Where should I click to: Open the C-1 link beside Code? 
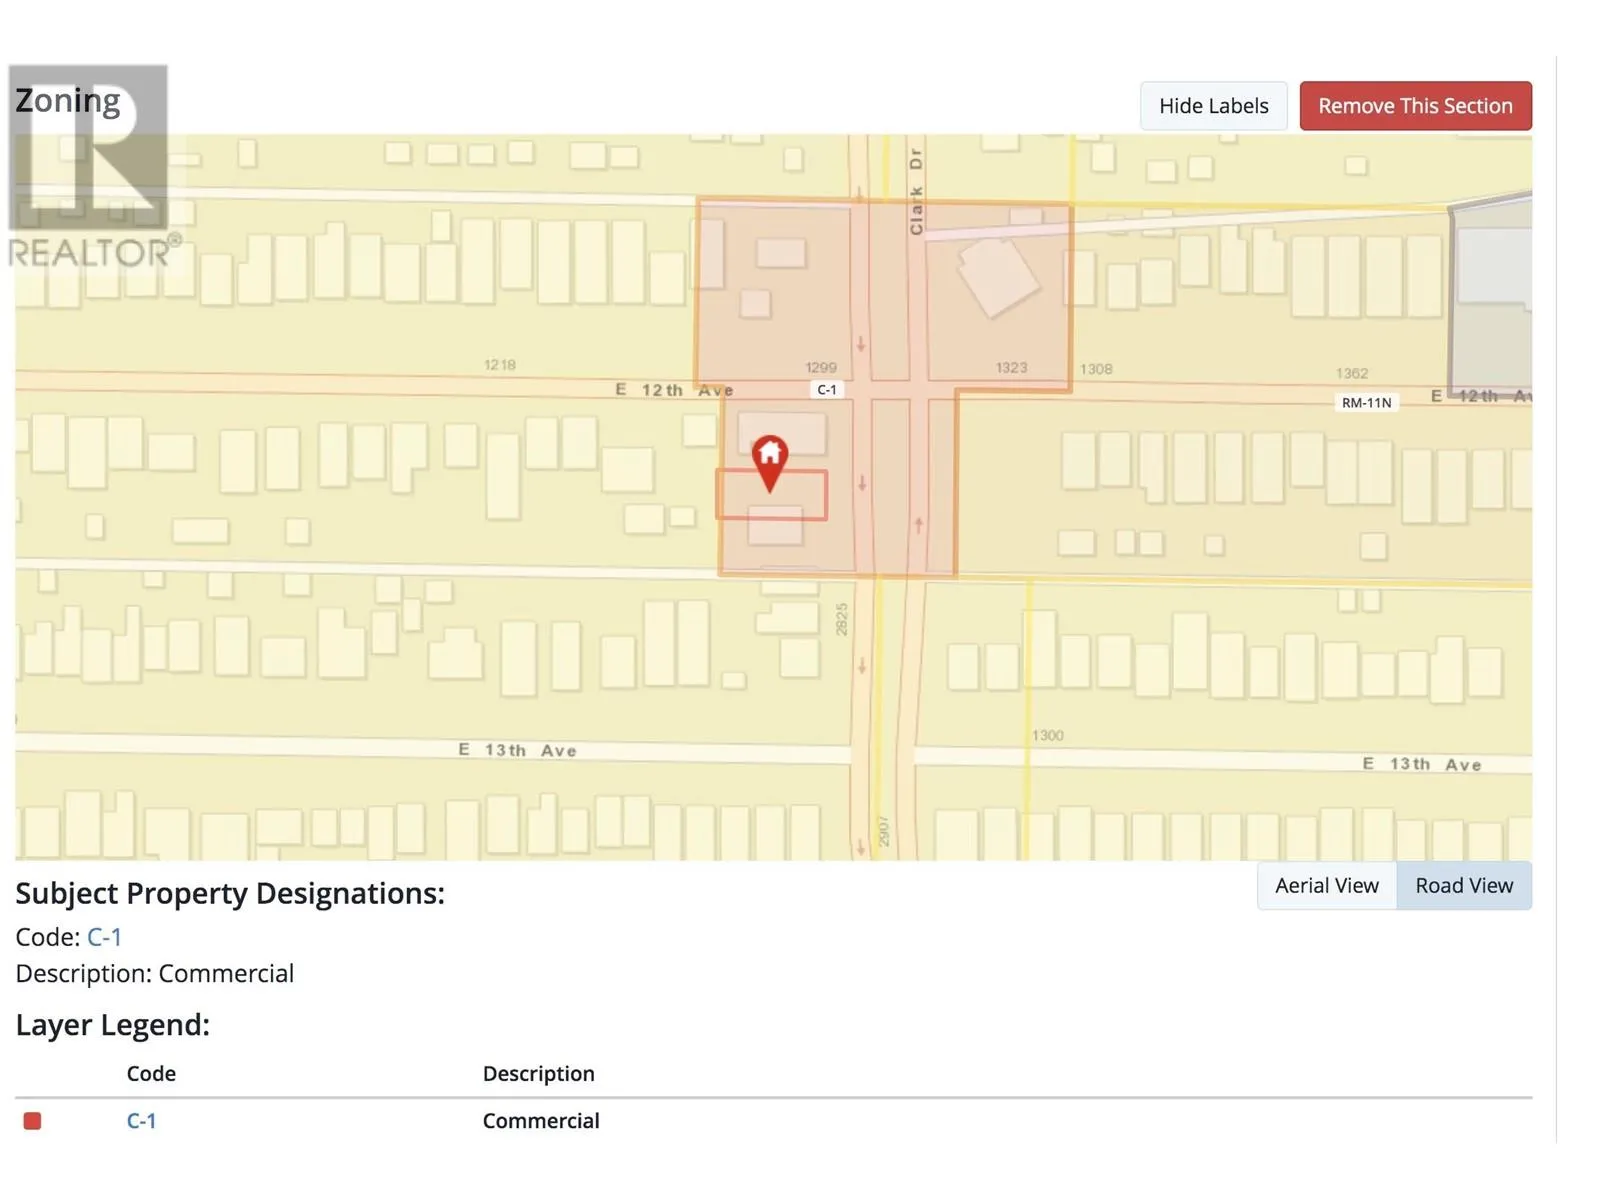click(104, 937)
